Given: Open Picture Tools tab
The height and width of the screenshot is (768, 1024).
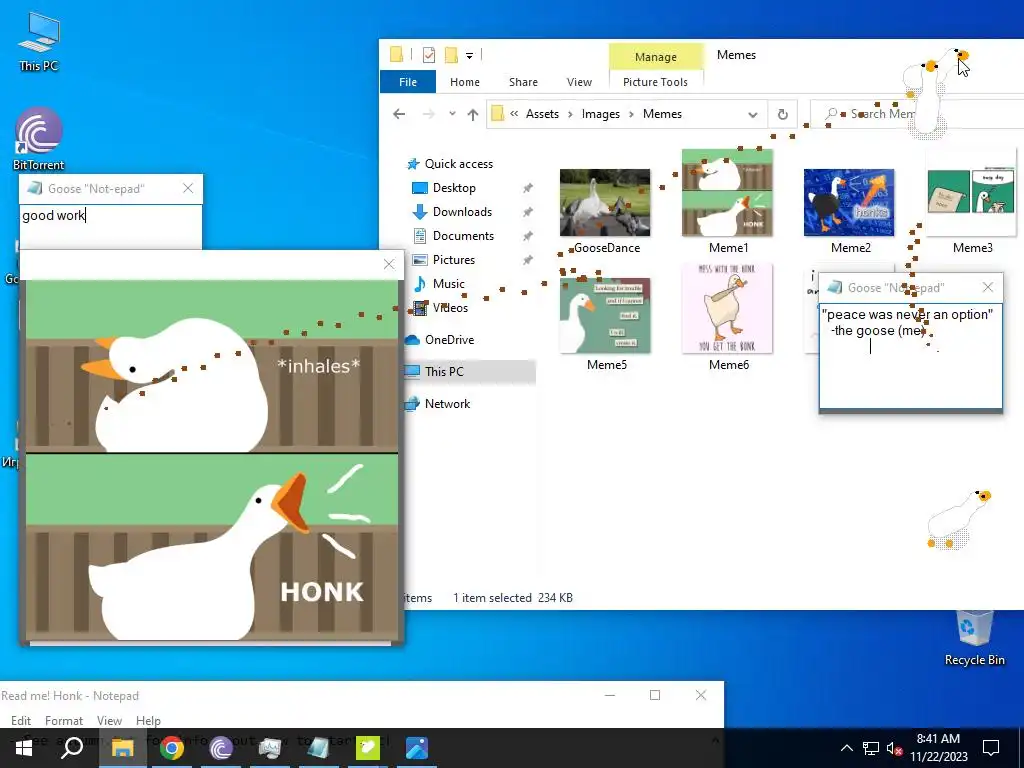Looking at the screenshot, I should (x=655, y=82).
